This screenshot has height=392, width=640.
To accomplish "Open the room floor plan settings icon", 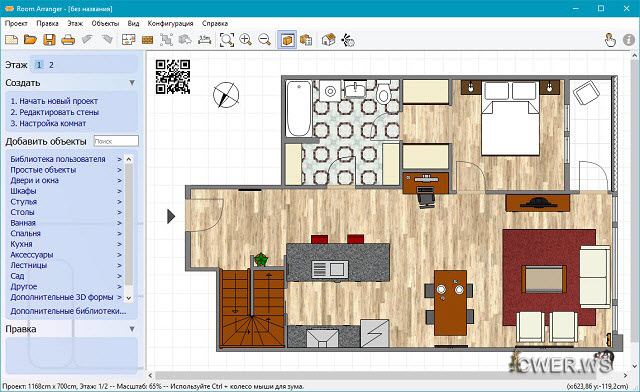I will tap(129, 40).
